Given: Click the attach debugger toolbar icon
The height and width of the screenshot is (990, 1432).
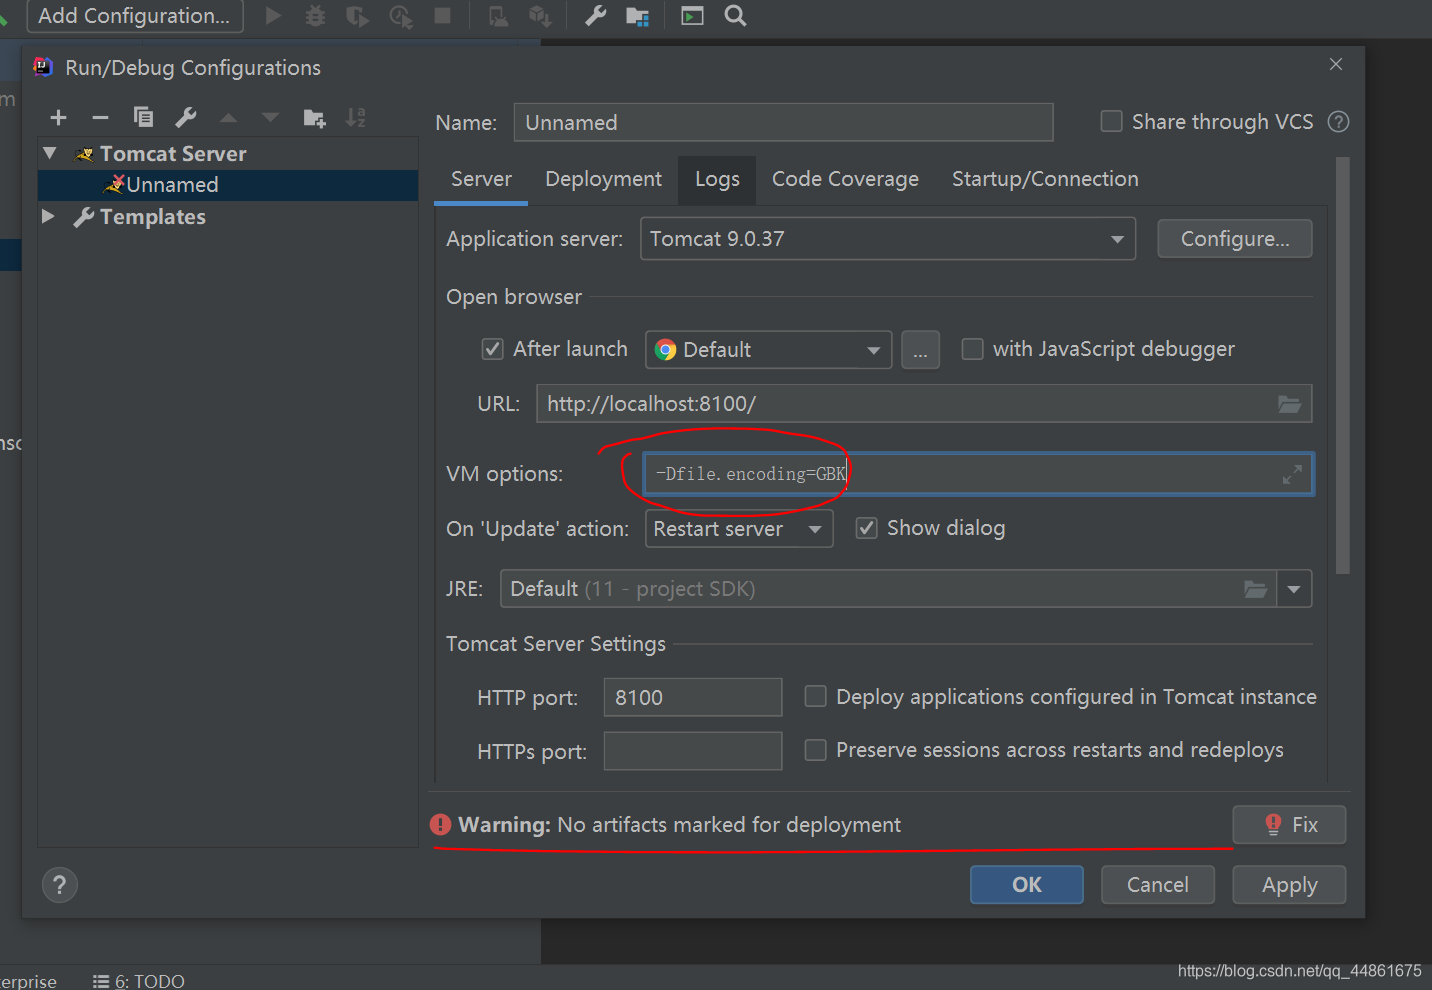Looking at the screenshot, I should [x=498, y=16].
